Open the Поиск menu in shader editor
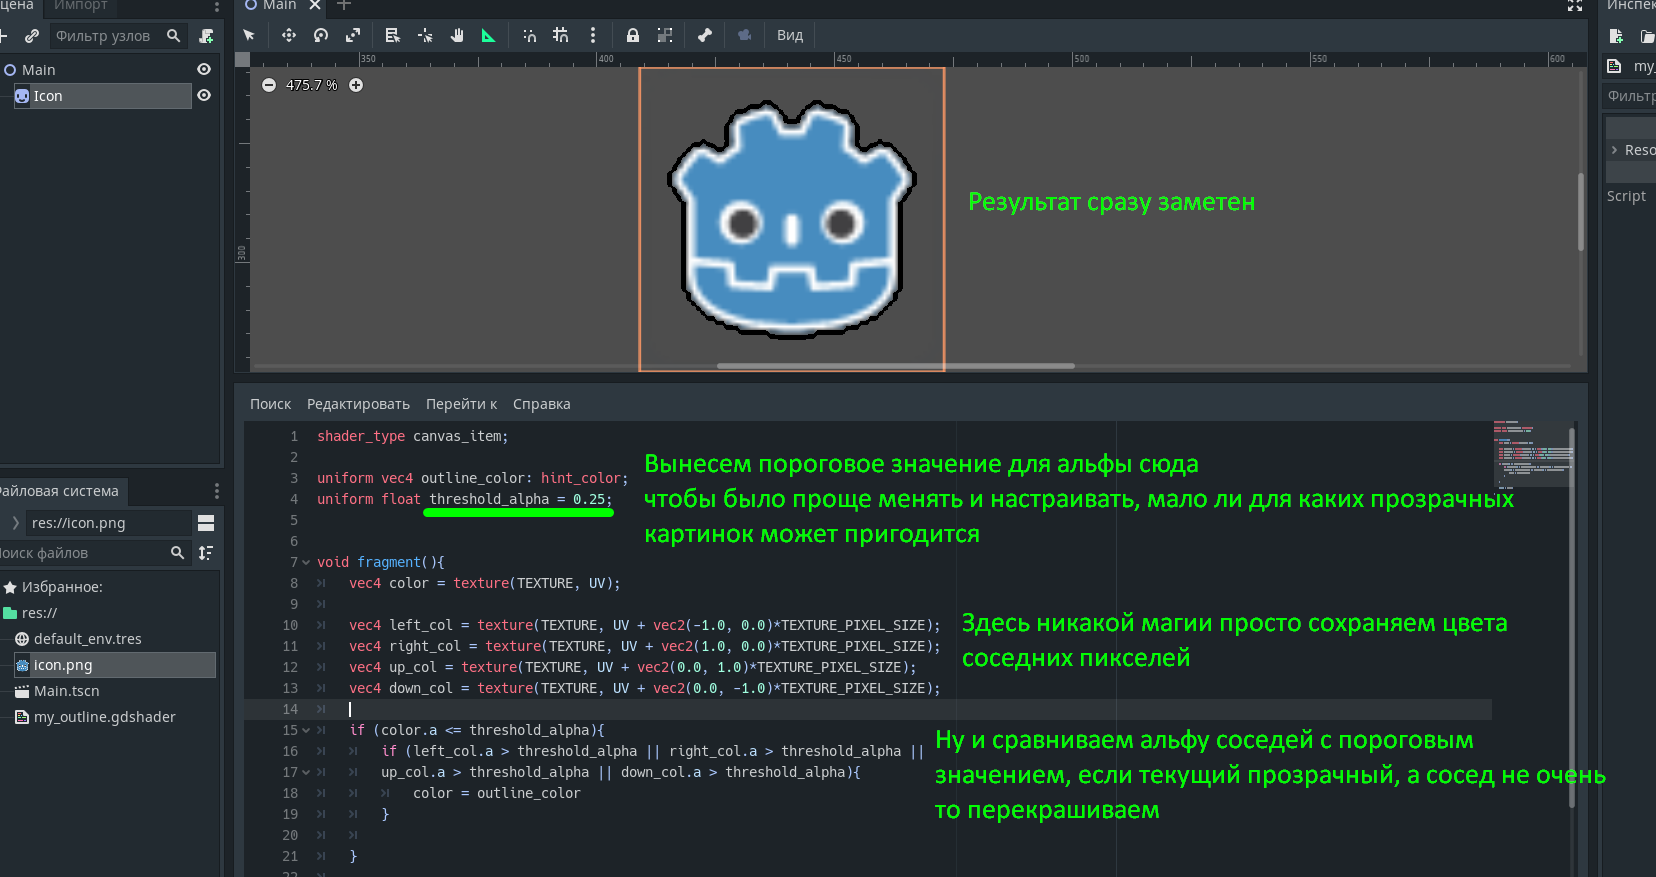The width and height of the screenshot is (1656, 877). [x=270, y=404]
